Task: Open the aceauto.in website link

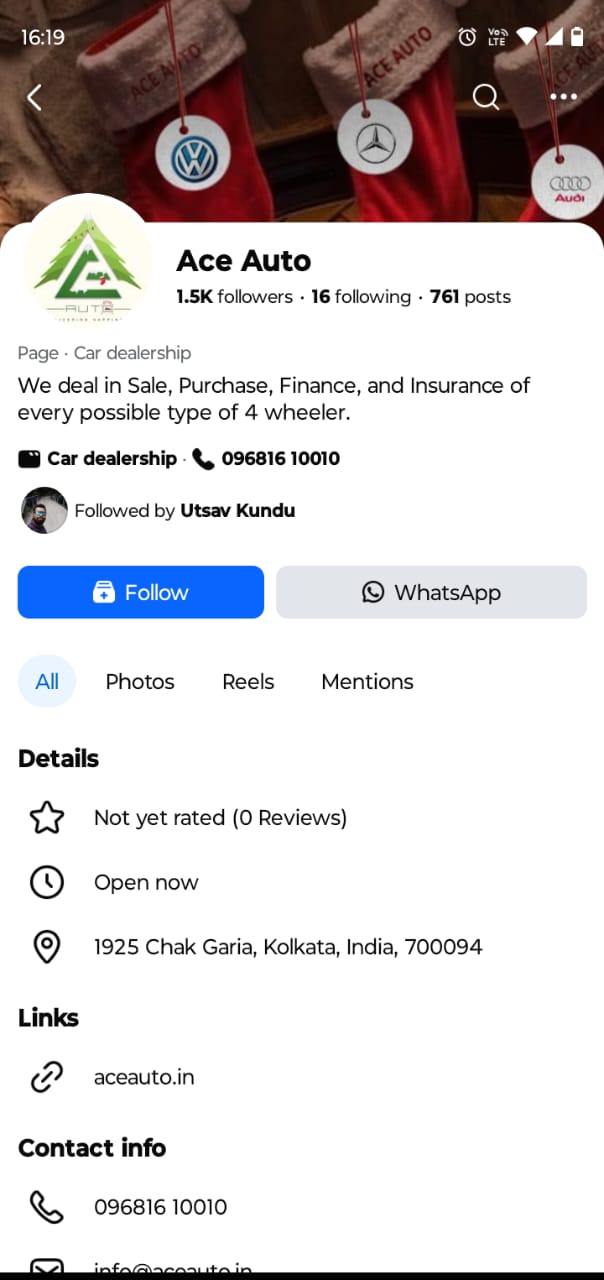Action: [x=144, y=1077]
